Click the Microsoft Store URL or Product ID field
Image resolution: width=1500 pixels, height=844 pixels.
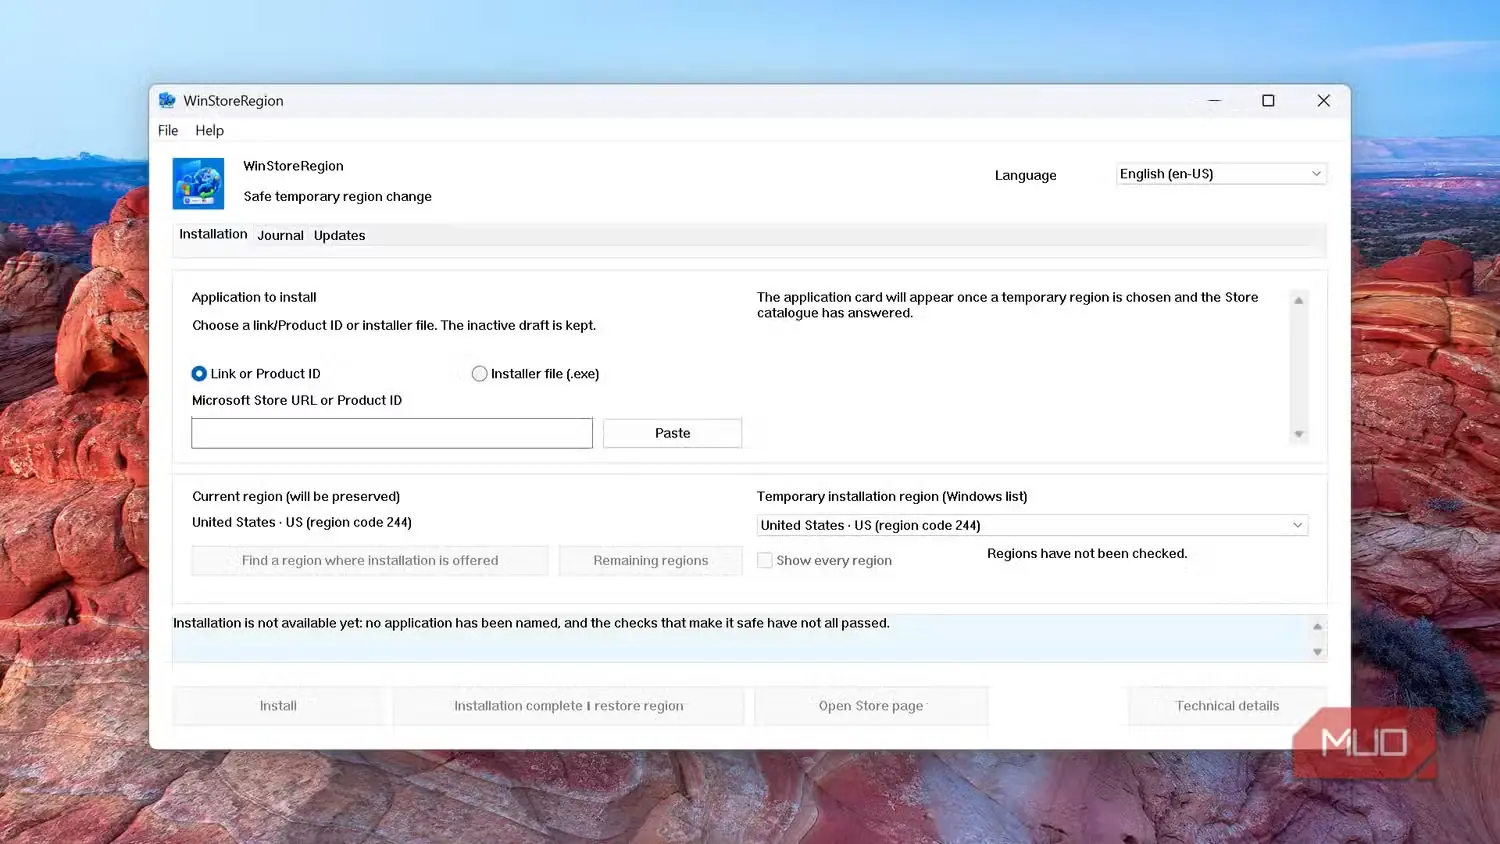[392, 433]
